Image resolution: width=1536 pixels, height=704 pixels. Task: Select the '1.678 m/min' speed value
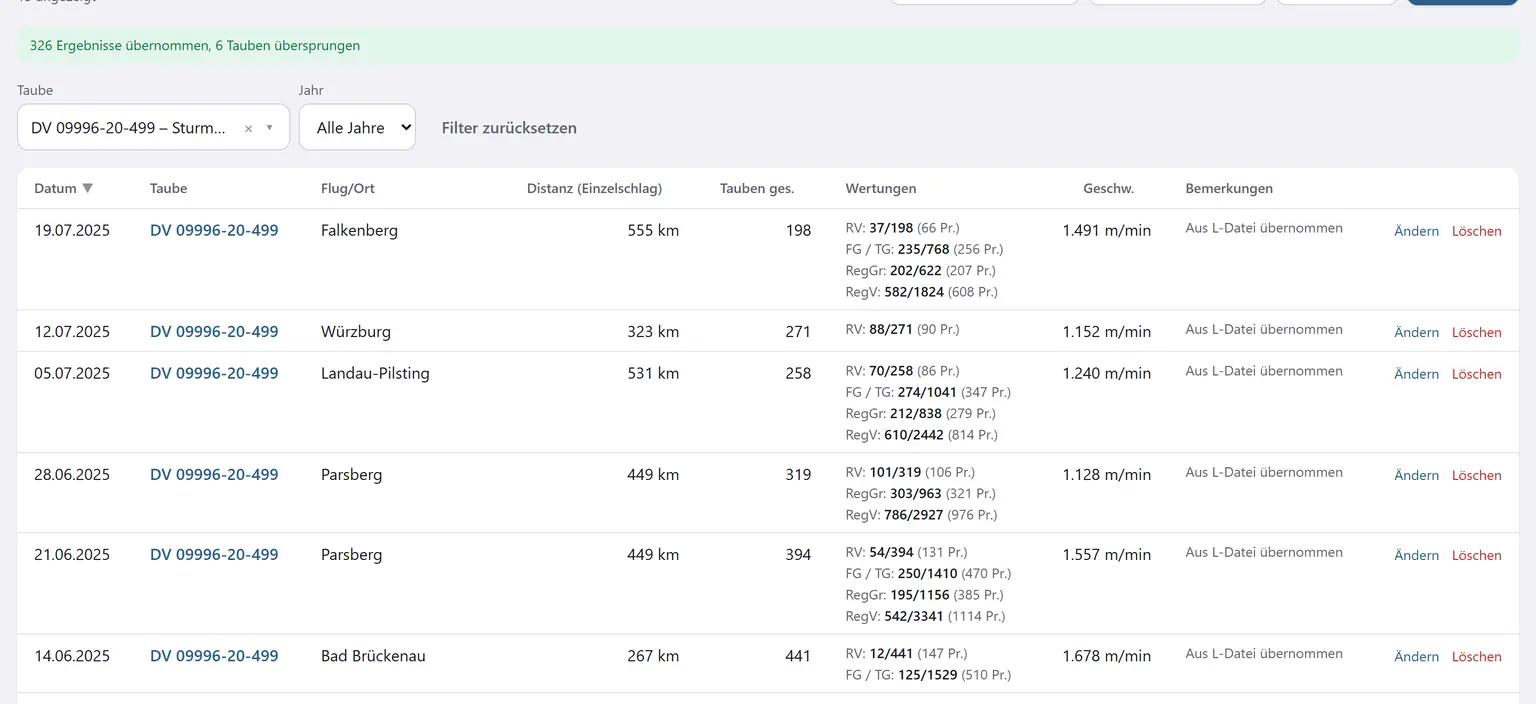(x=1107, y=656)
